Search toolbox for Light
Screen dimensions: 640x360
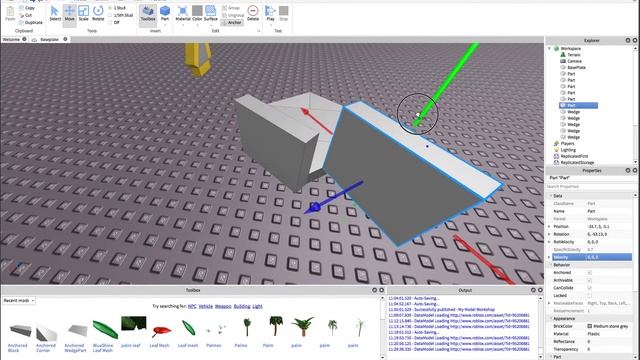pyautogui.click(x=257, y=306)
